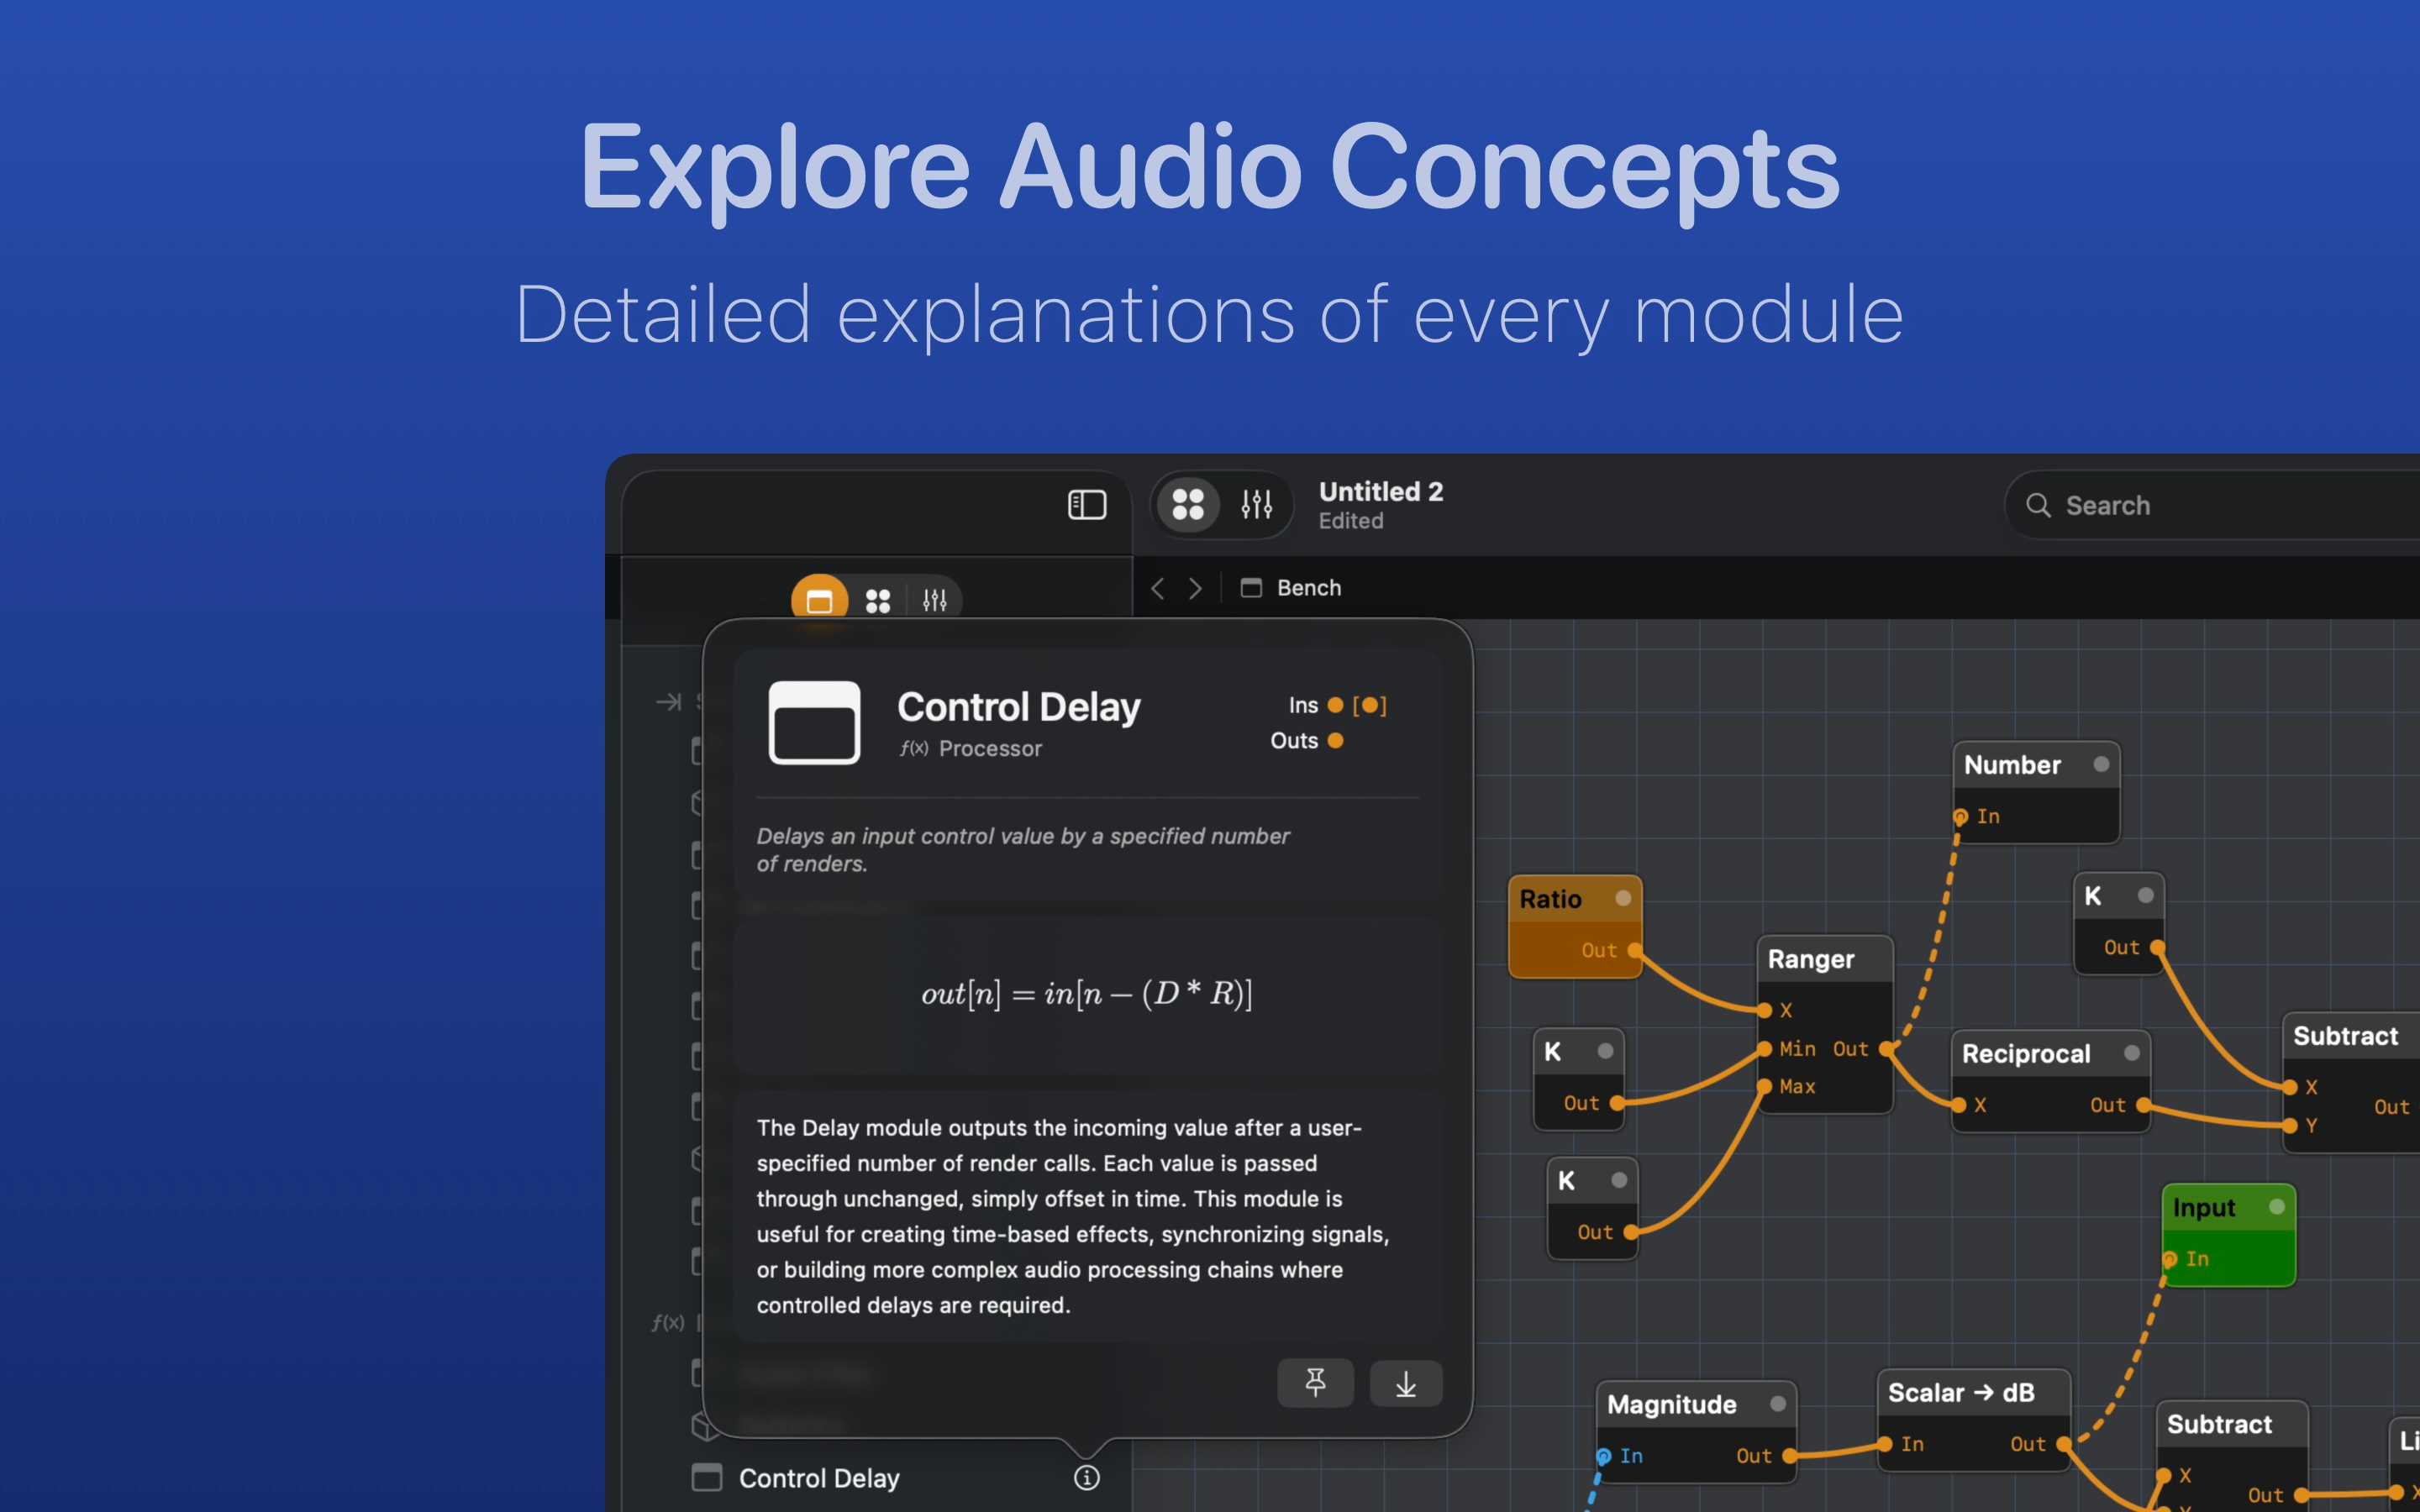Select Control Delay in sidebar list
Screen dimensions: 2420x1512
[819, 1477]
